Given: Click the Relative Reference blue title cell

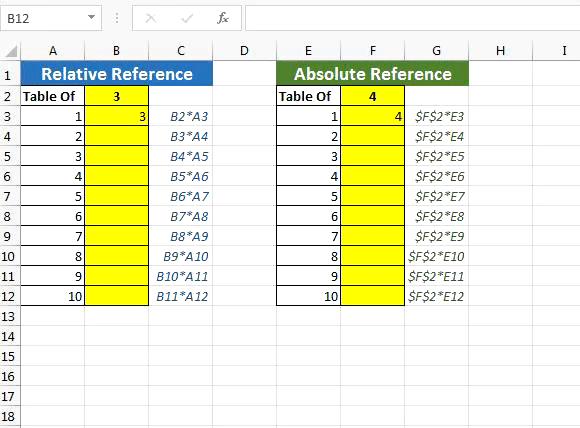Looking at the screenshot, I should coord(117,74).
